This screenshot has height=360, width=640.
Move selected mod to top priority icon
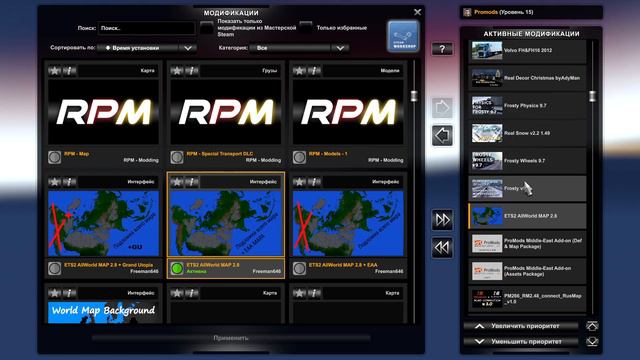(x=592, y=326)
